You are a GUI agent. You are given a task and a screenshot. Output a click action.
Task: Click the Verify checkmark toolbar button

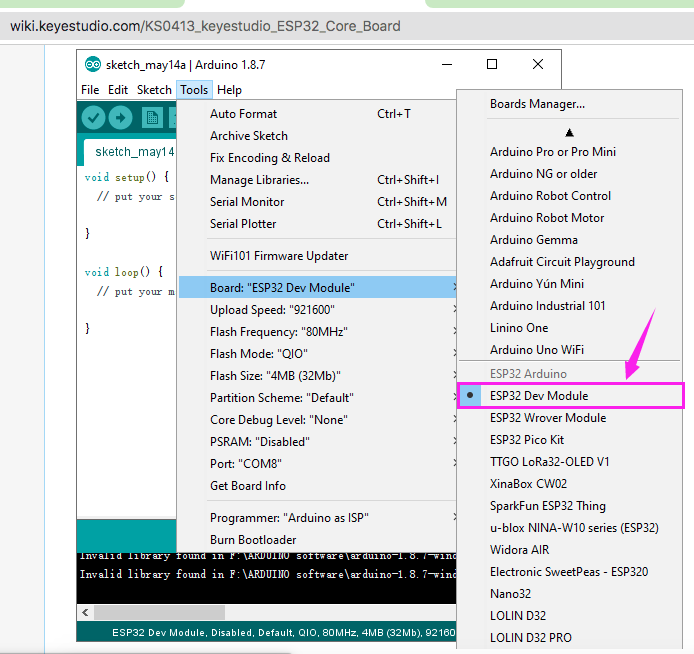tap(93, 118)
